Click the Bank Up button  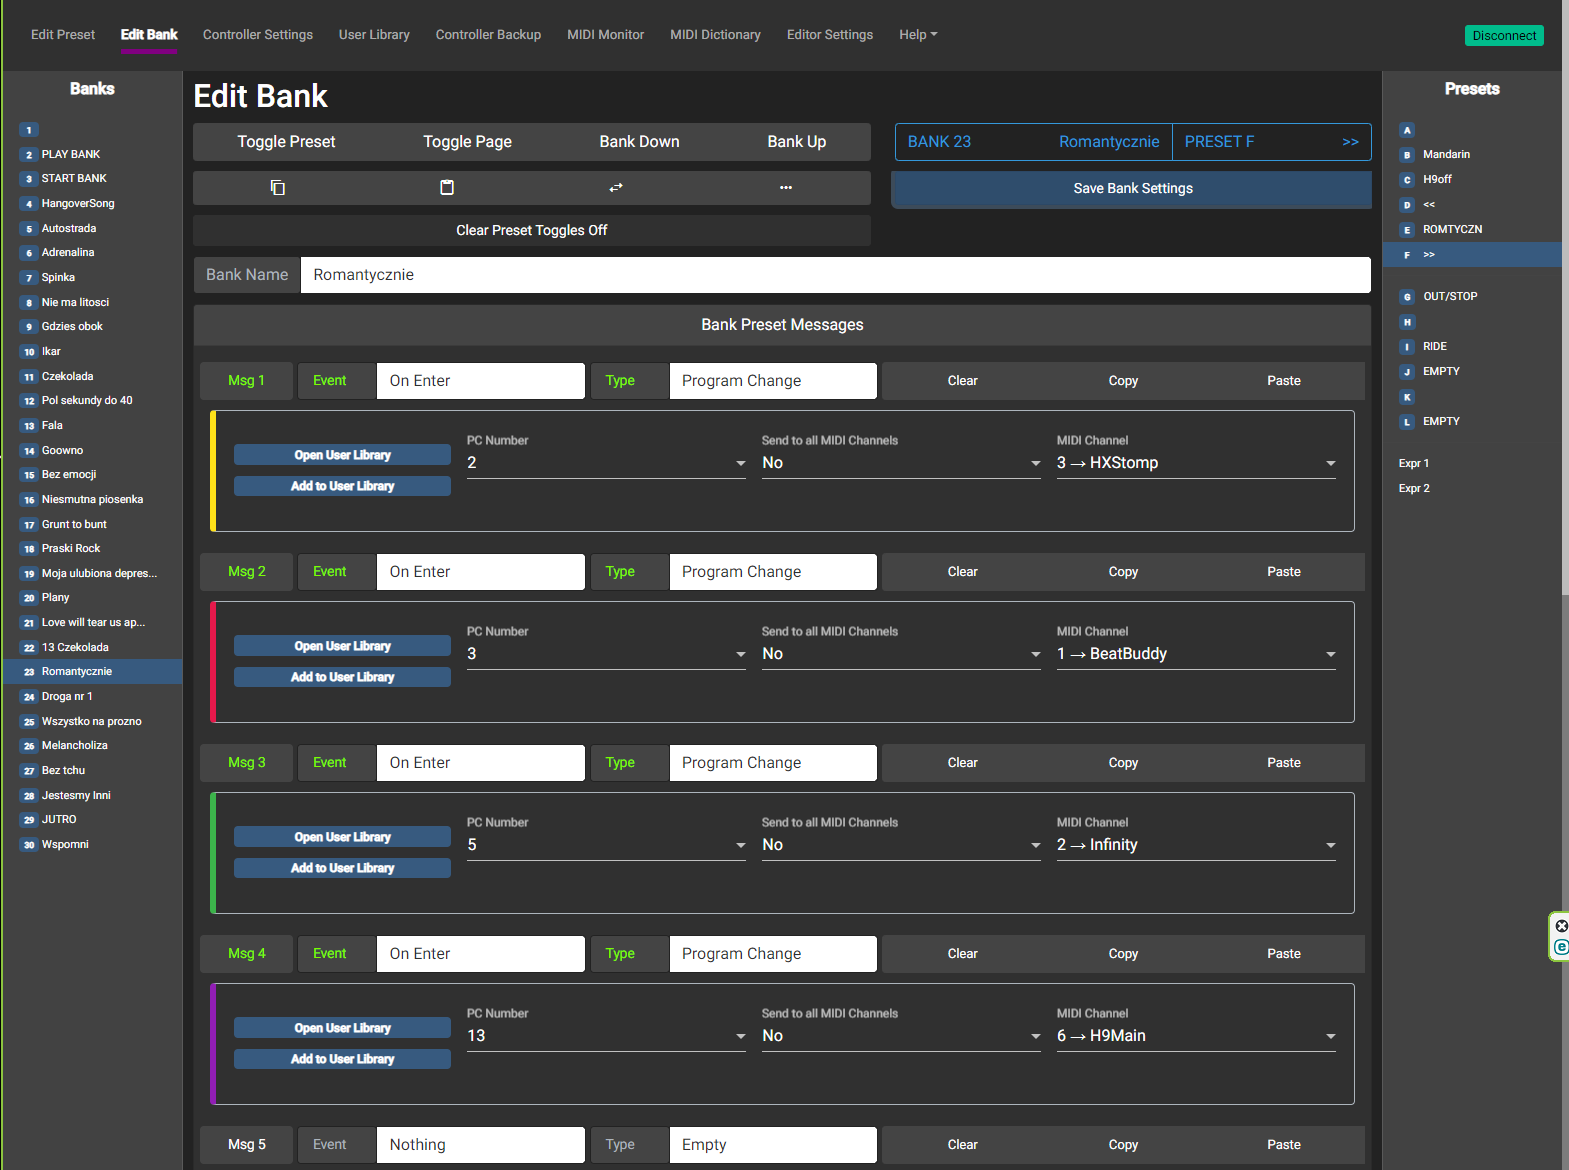(796, 142)
